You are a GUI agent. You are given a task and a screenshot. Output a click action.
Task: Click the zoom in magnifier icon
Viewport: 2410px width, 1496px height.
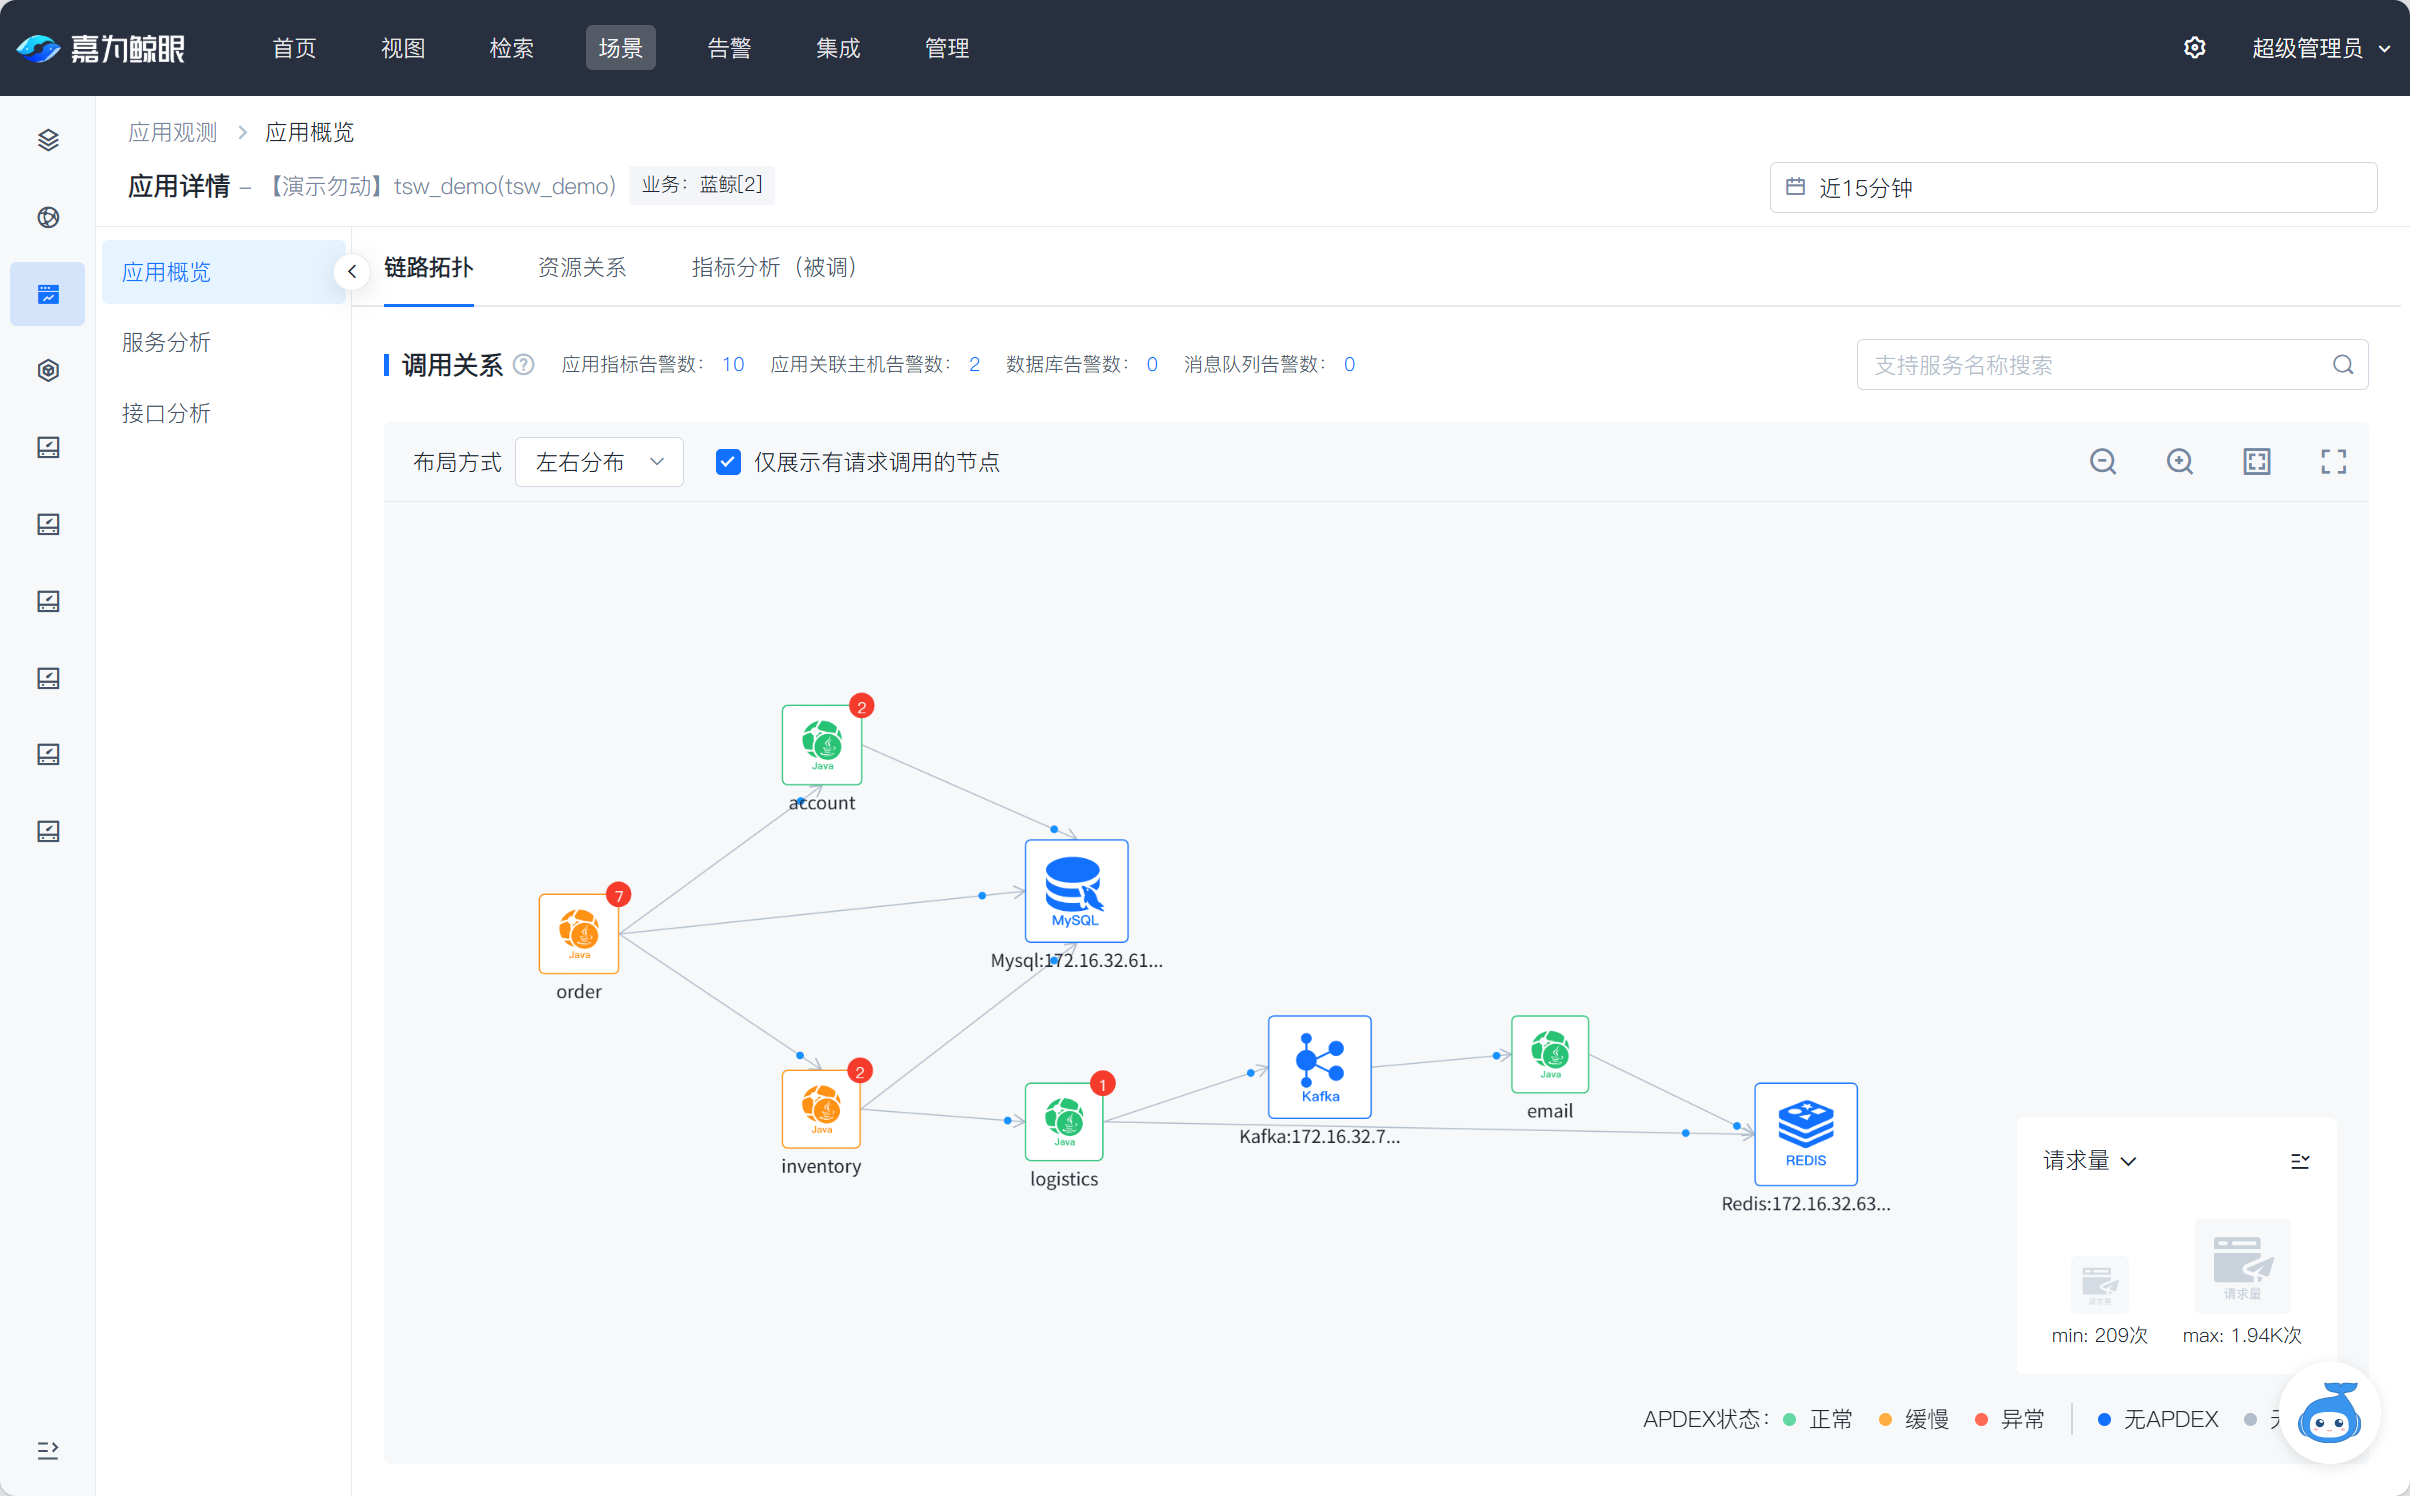pyautogui.click(x=2180, y=461)
